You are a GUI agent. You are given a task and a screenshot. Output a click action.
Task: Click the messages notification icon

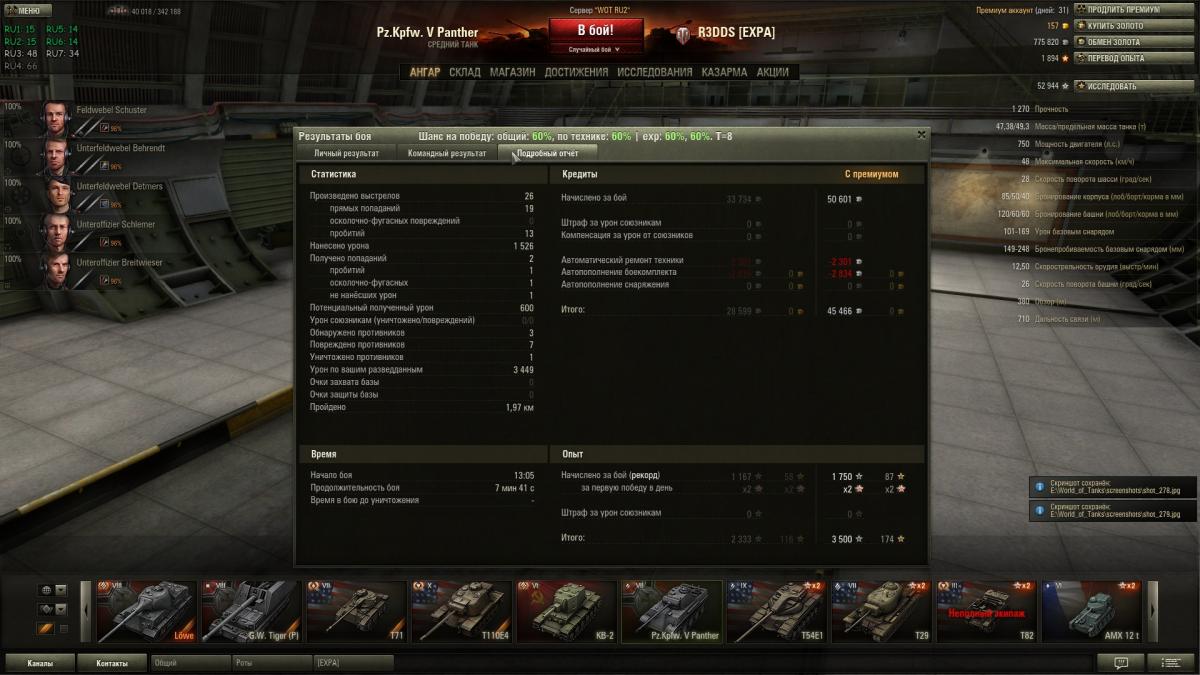[1121, 663]
